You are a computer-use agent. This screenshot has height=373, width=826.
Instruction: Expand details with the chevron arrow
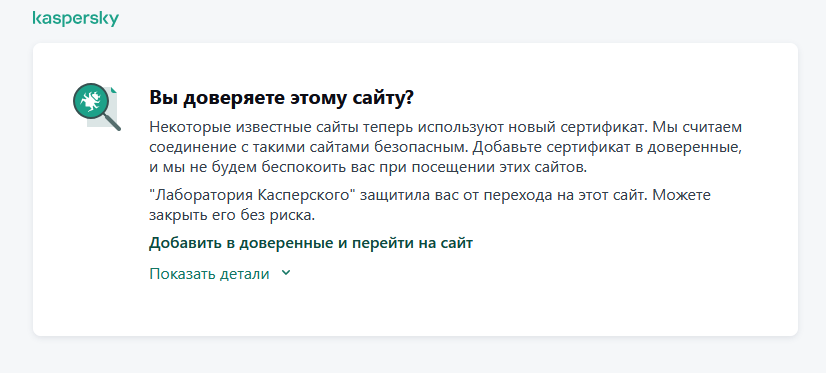(286, 273)
